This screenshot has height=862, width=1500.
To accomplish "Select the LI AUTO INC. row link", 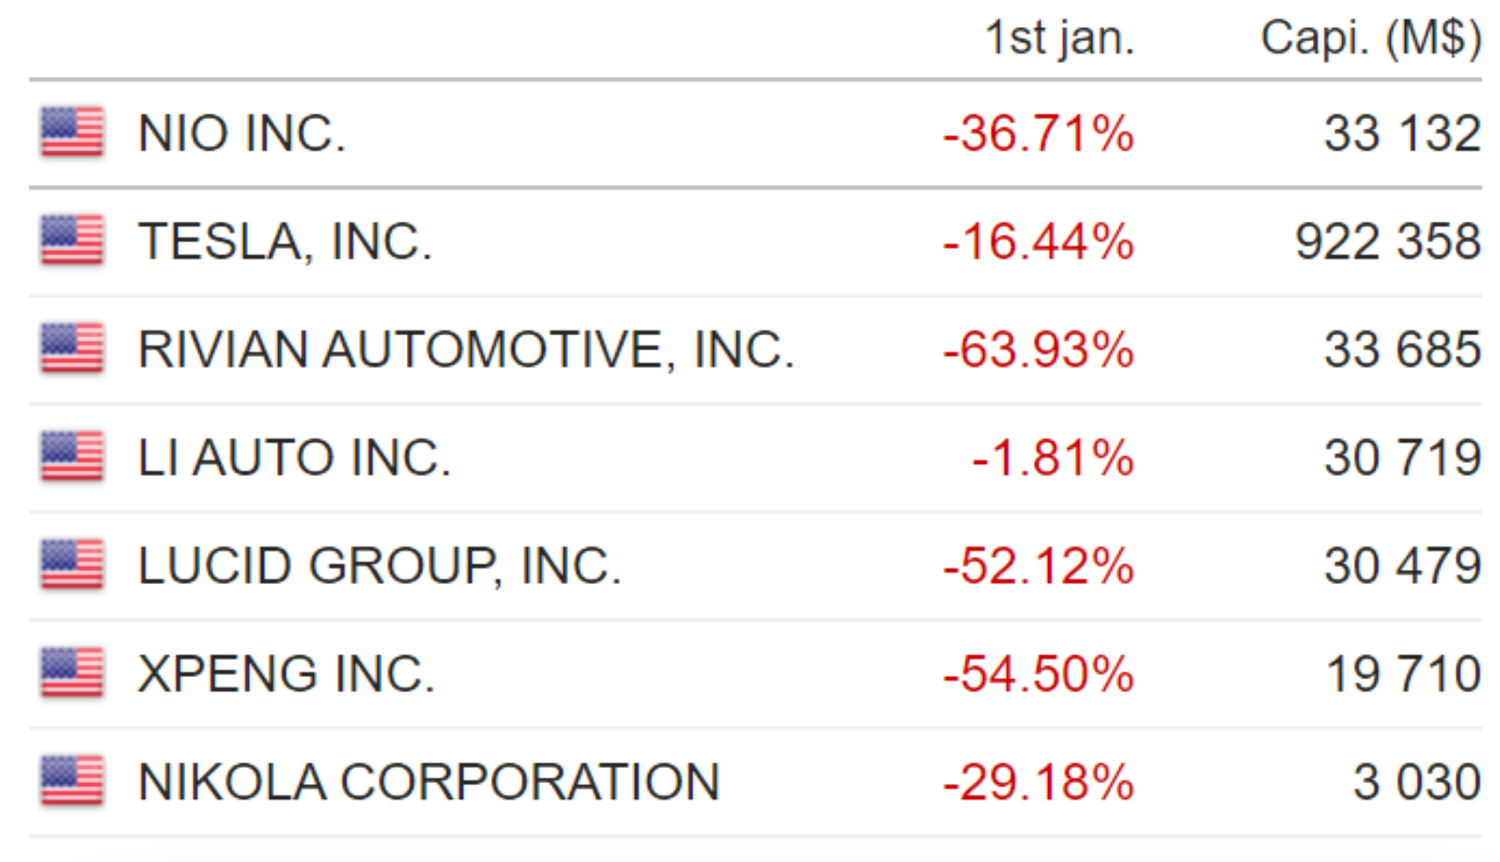I will [294, 457].
